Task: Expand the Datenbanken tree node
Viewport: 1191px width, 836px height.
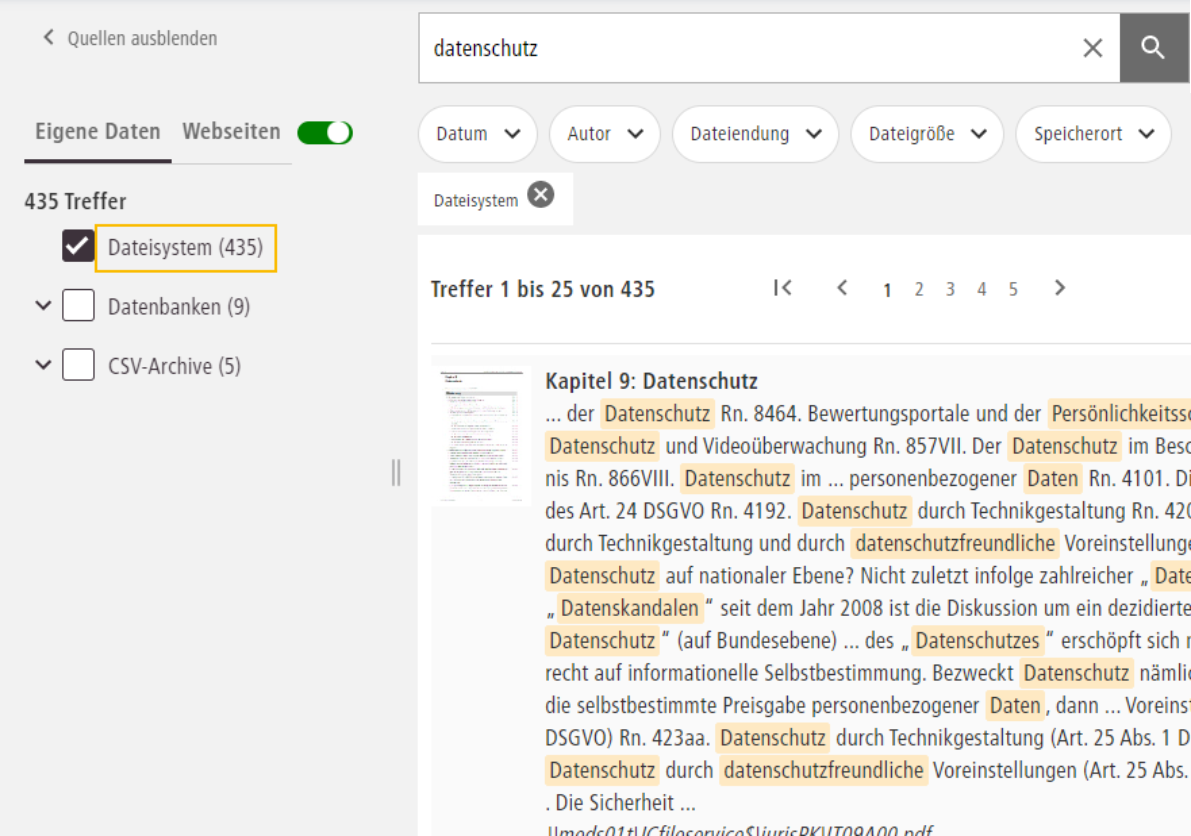Action: click(42, 306)
